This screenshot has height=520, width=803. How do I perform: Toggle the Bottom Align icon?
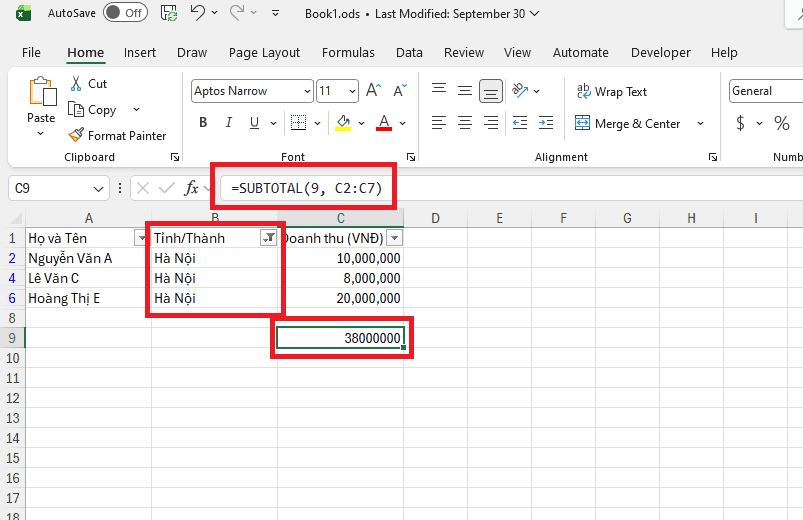tap(491, 91)
